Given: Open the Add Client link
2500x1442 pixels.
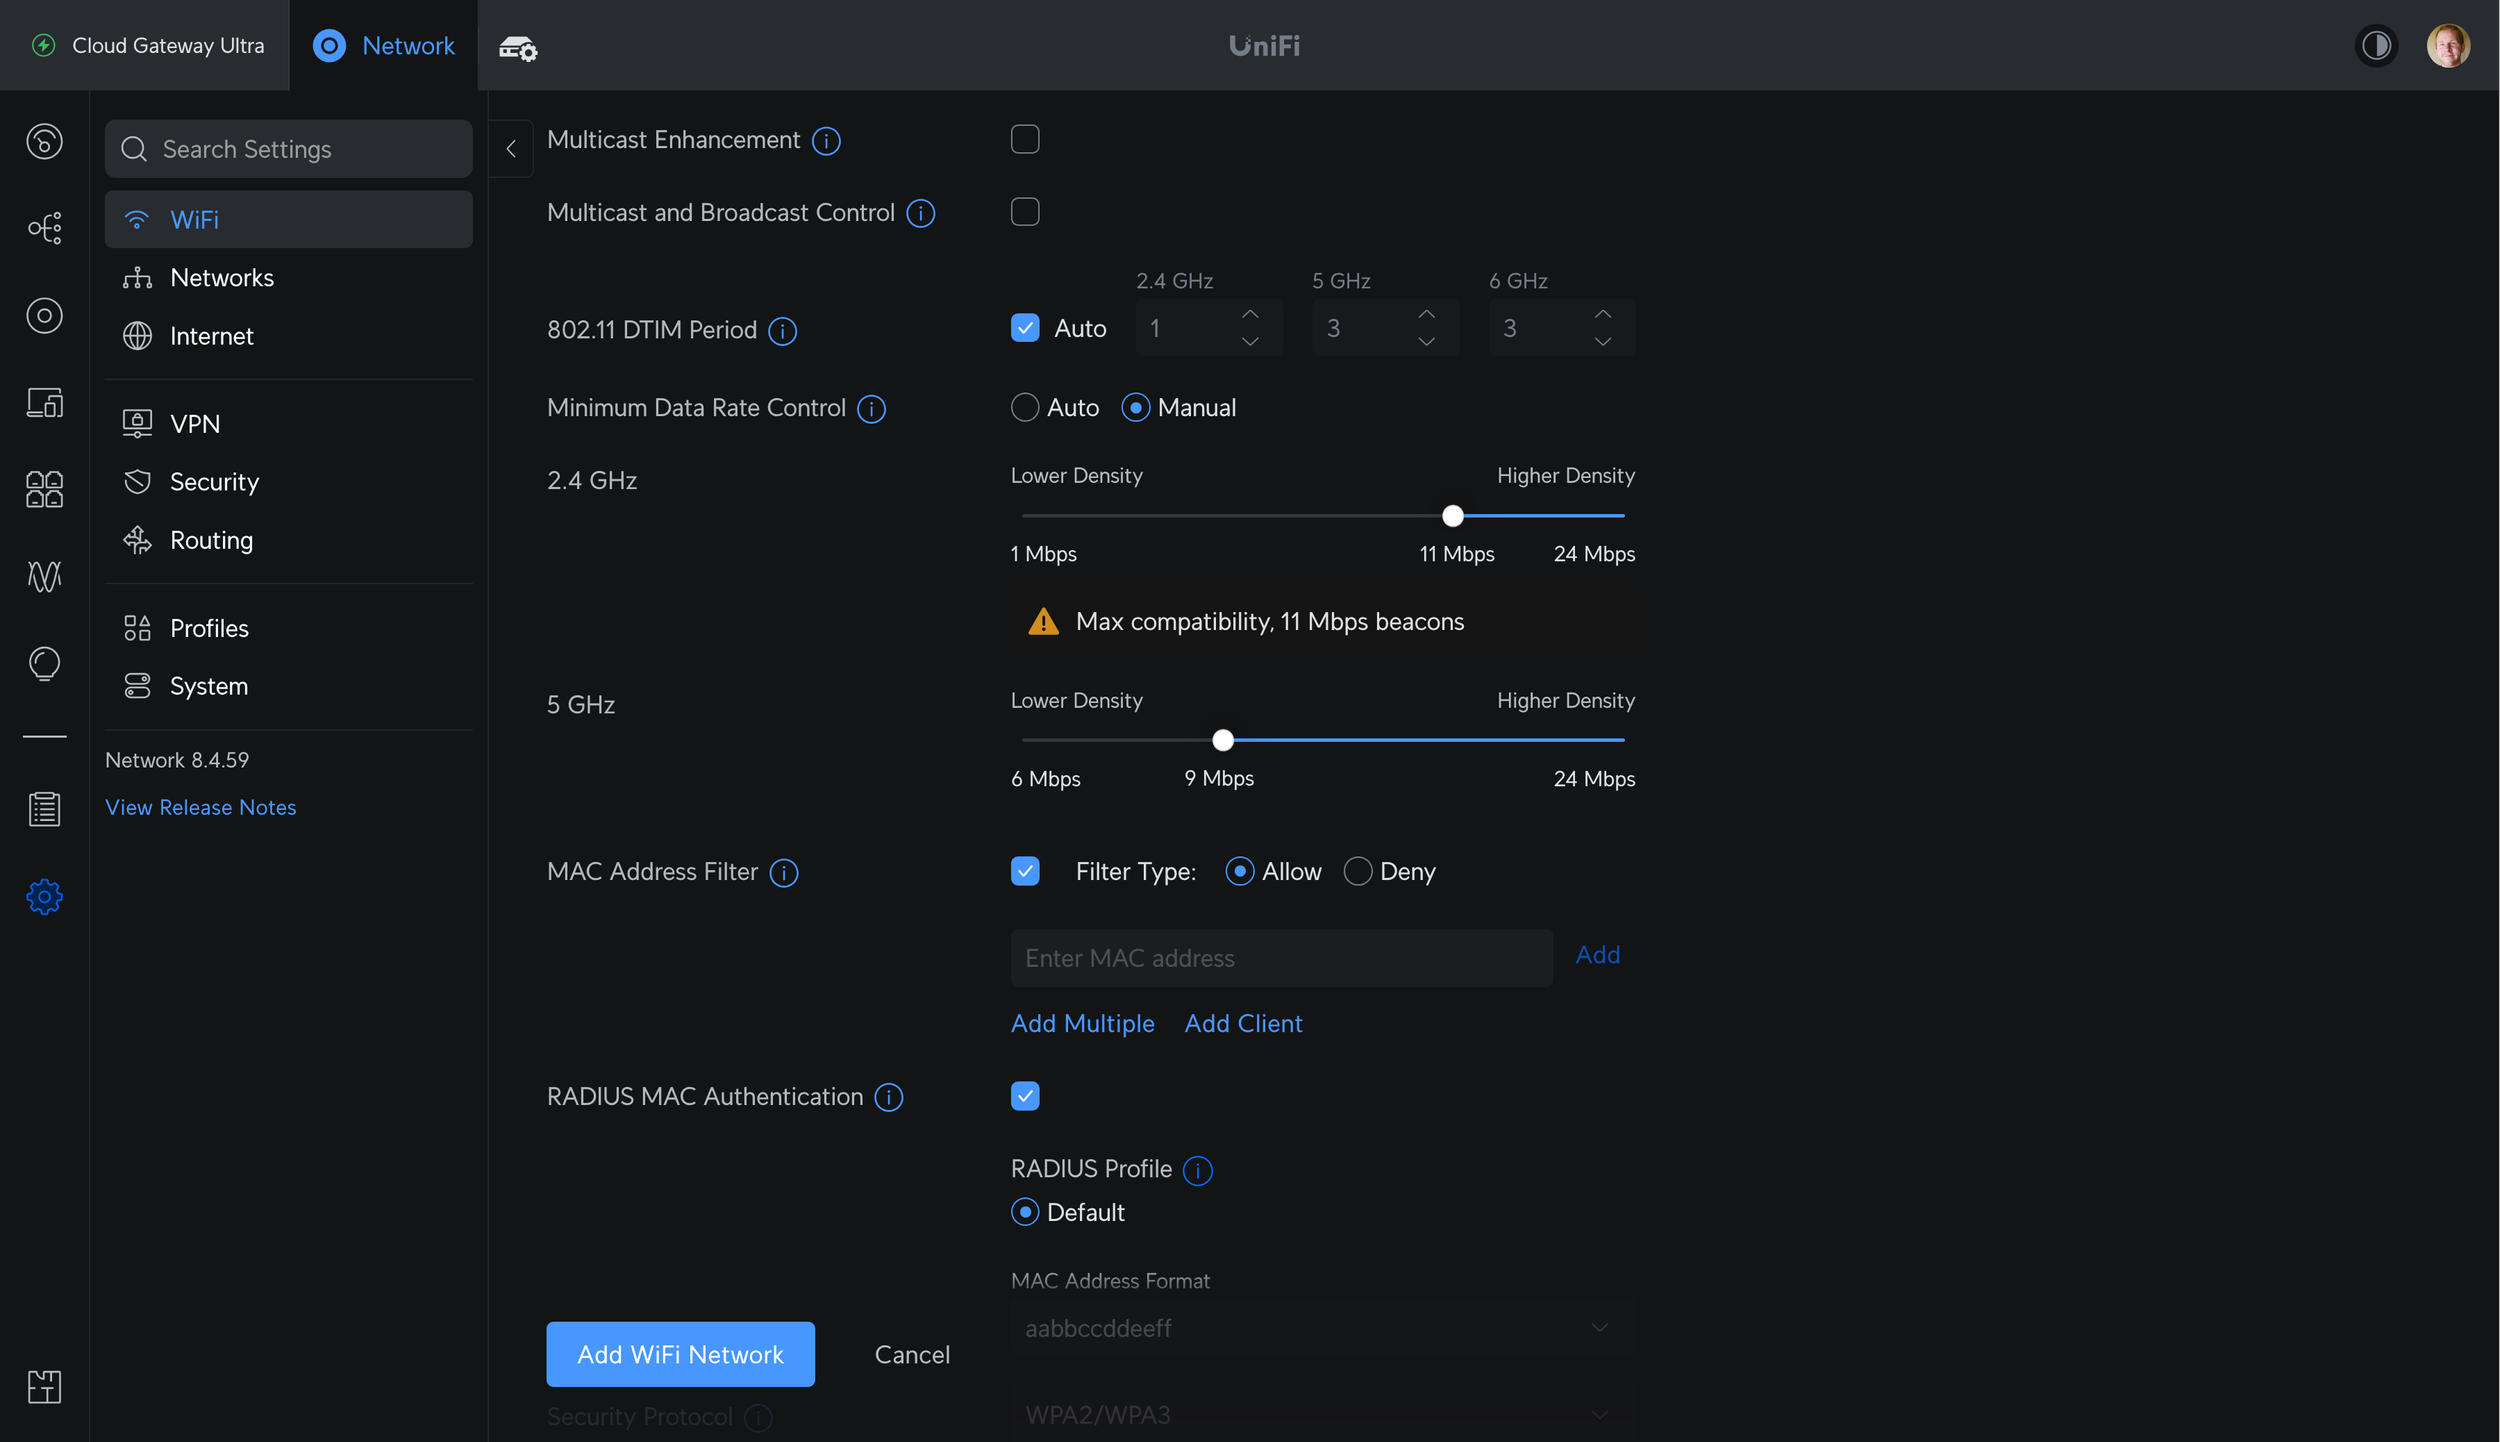Looking at the screenshot, I should coord(1243,1023).
